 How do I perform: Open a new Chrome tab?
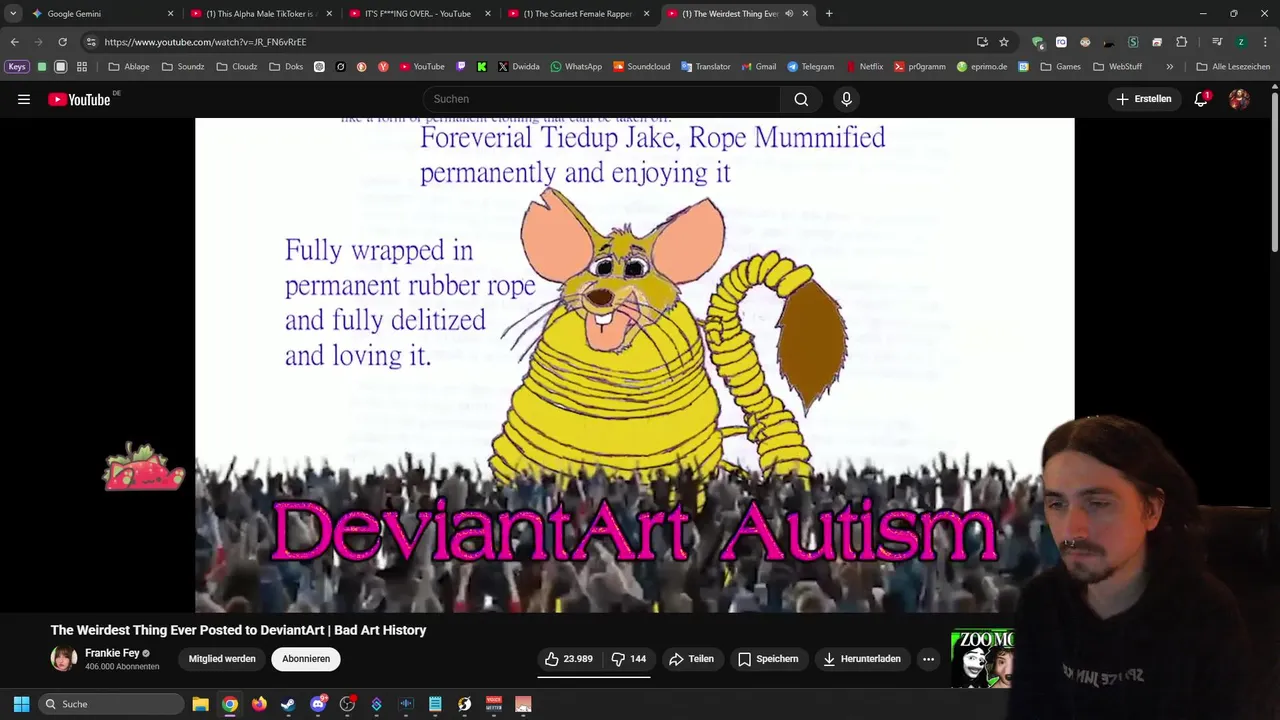coord(829,14)
